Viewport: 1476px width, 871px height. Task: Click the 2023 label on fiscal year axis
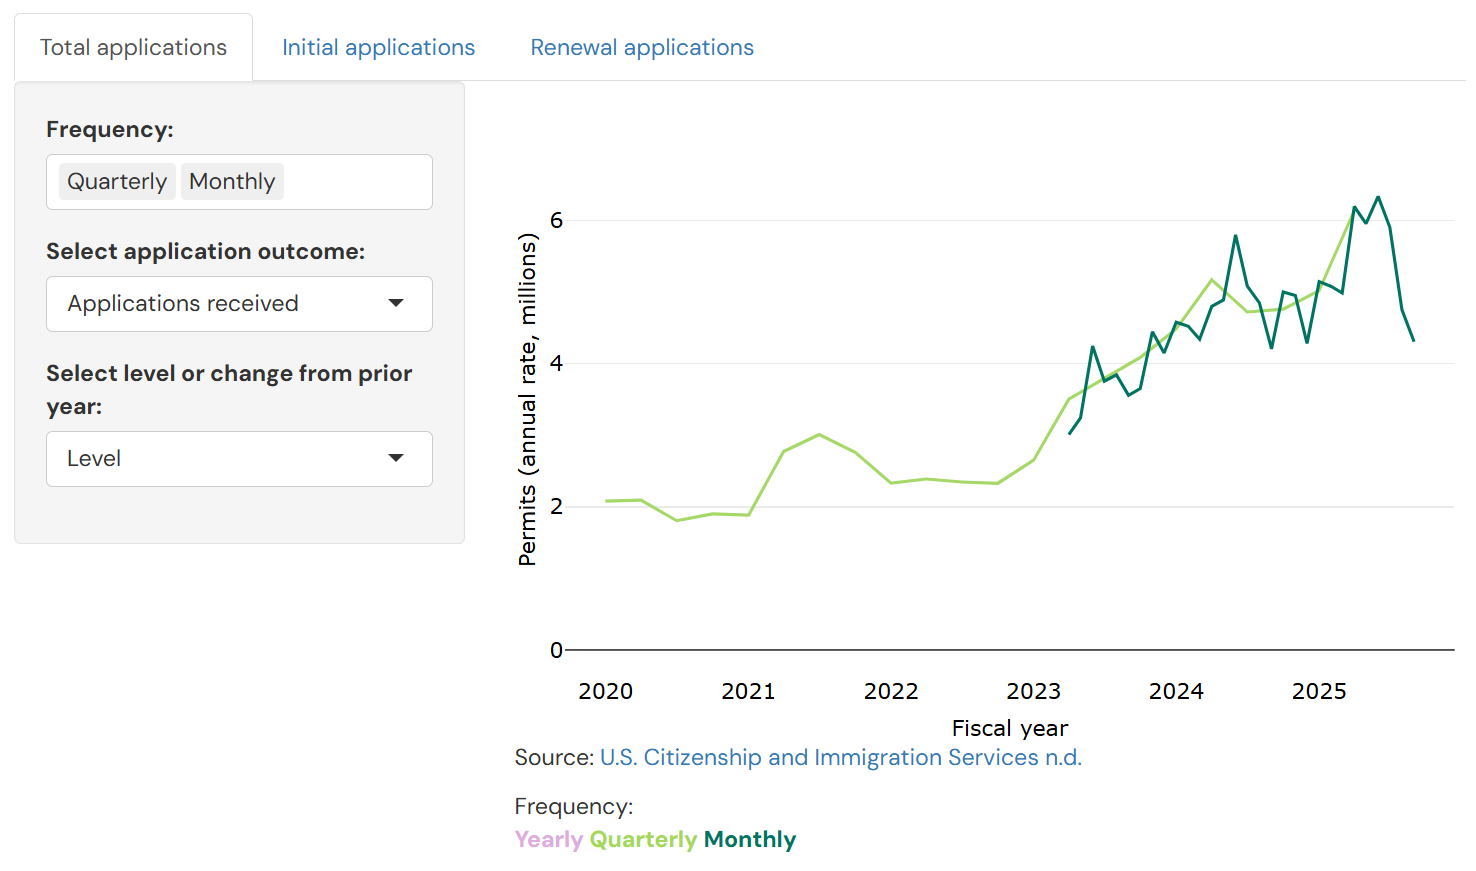1033,691
